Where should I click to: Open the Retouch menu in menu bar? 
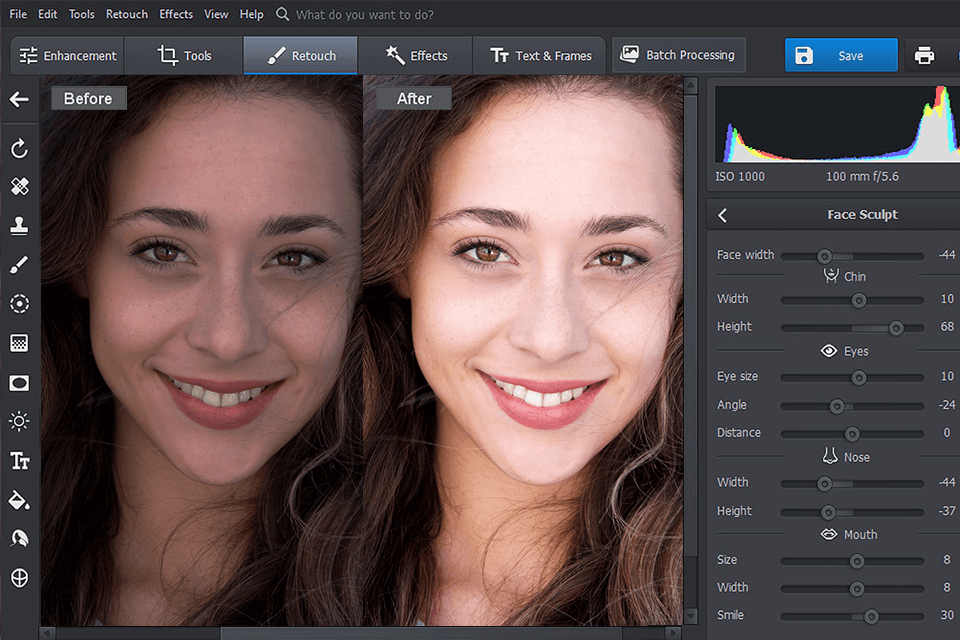pos(127,14)
